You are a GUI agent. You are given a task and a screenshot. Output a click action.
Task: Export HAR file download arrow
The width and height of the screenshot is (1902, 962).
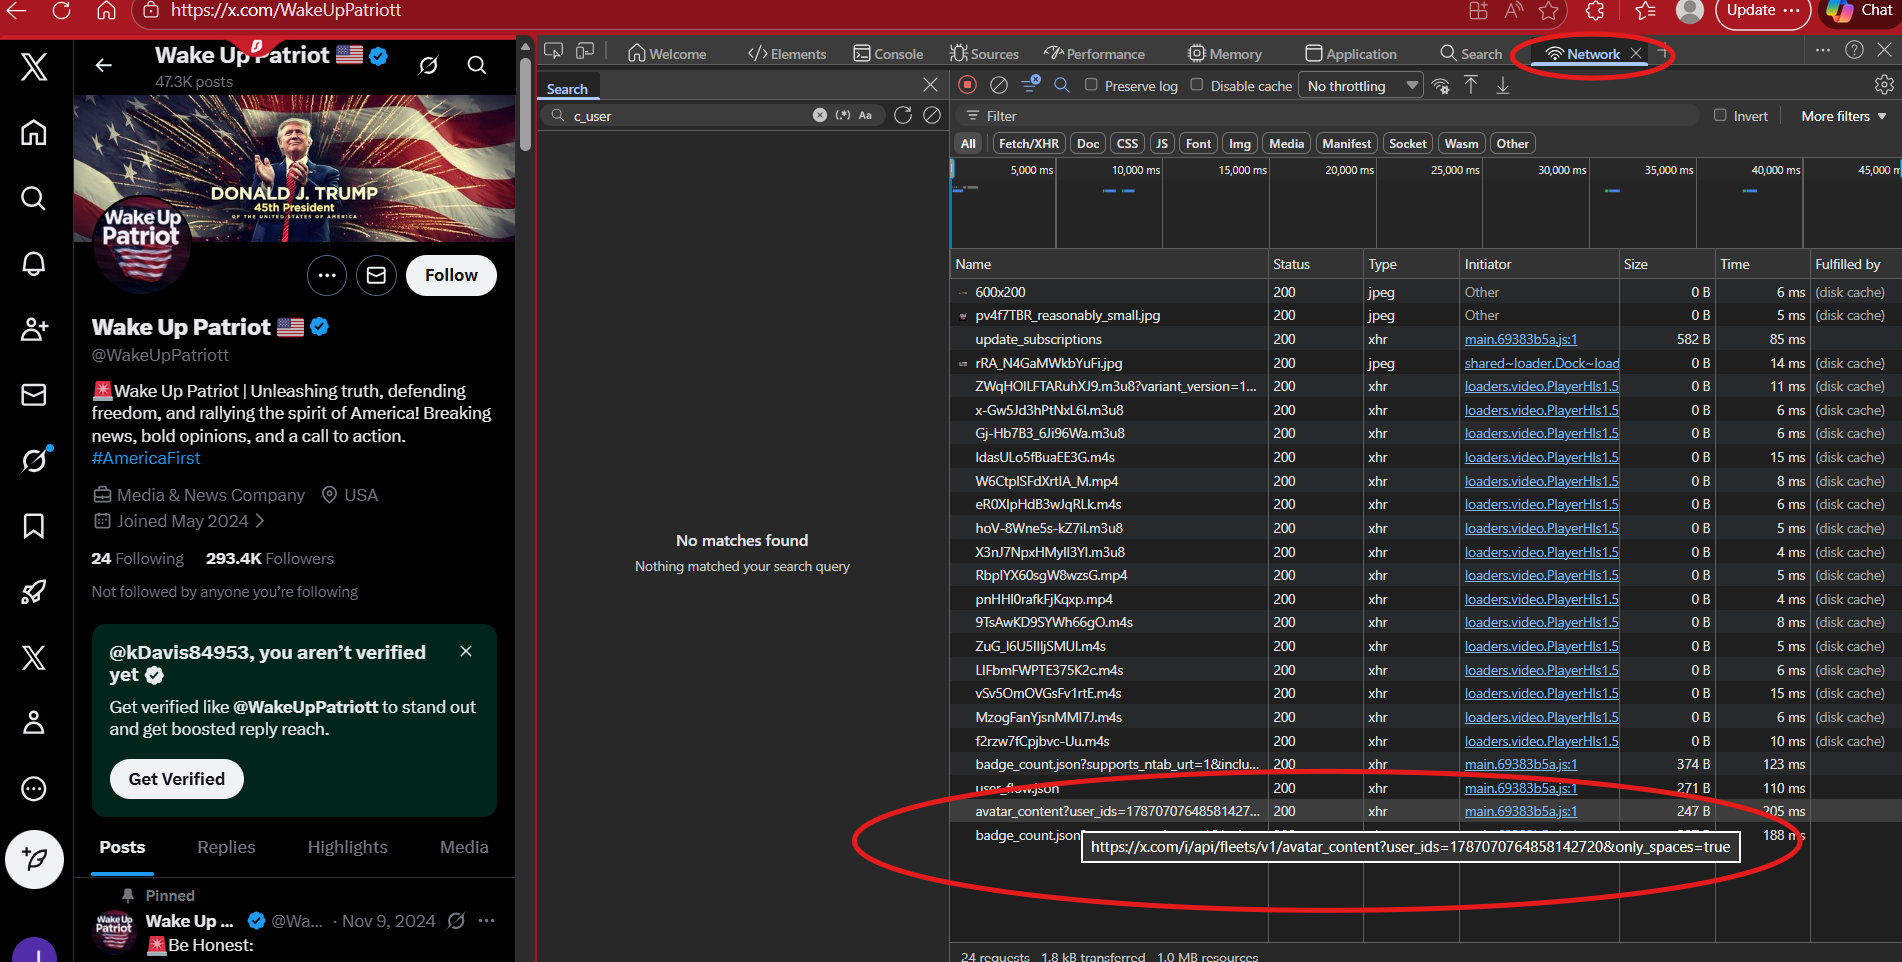click(1503, 86)
